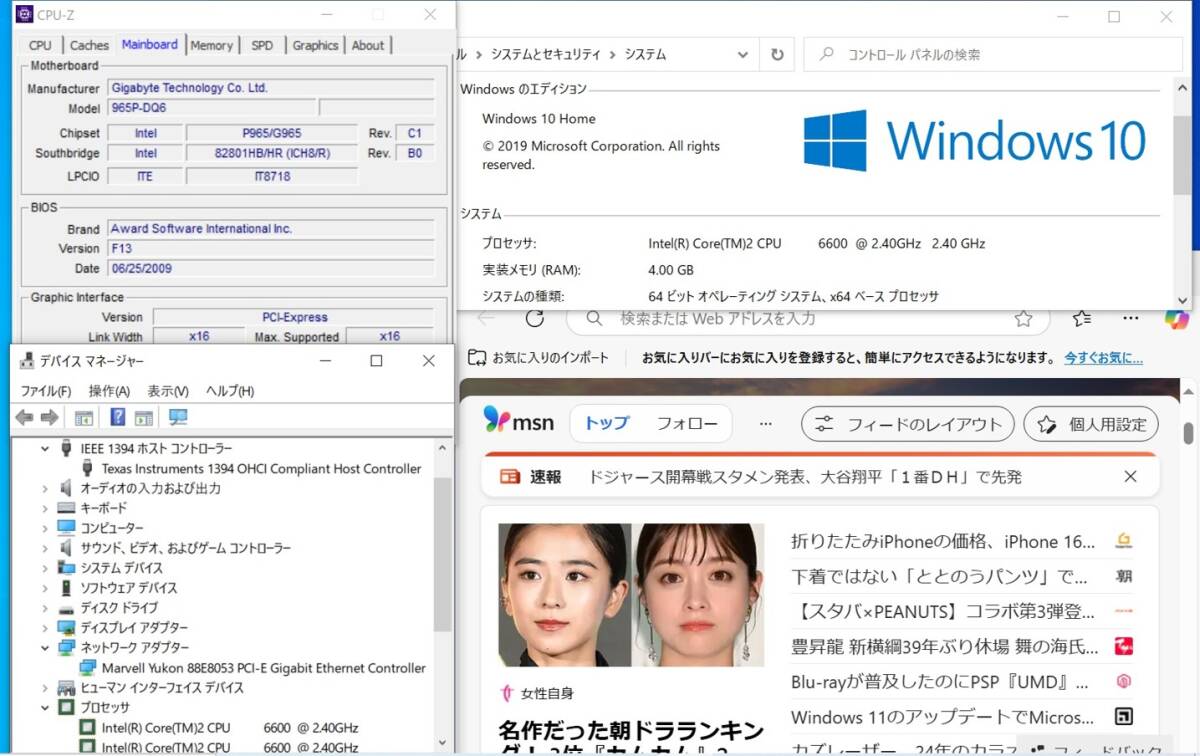Viewport: 1200px width, 756px height.
Task: Open SPD tab in CPU-Z
Action: pos(262,45)
